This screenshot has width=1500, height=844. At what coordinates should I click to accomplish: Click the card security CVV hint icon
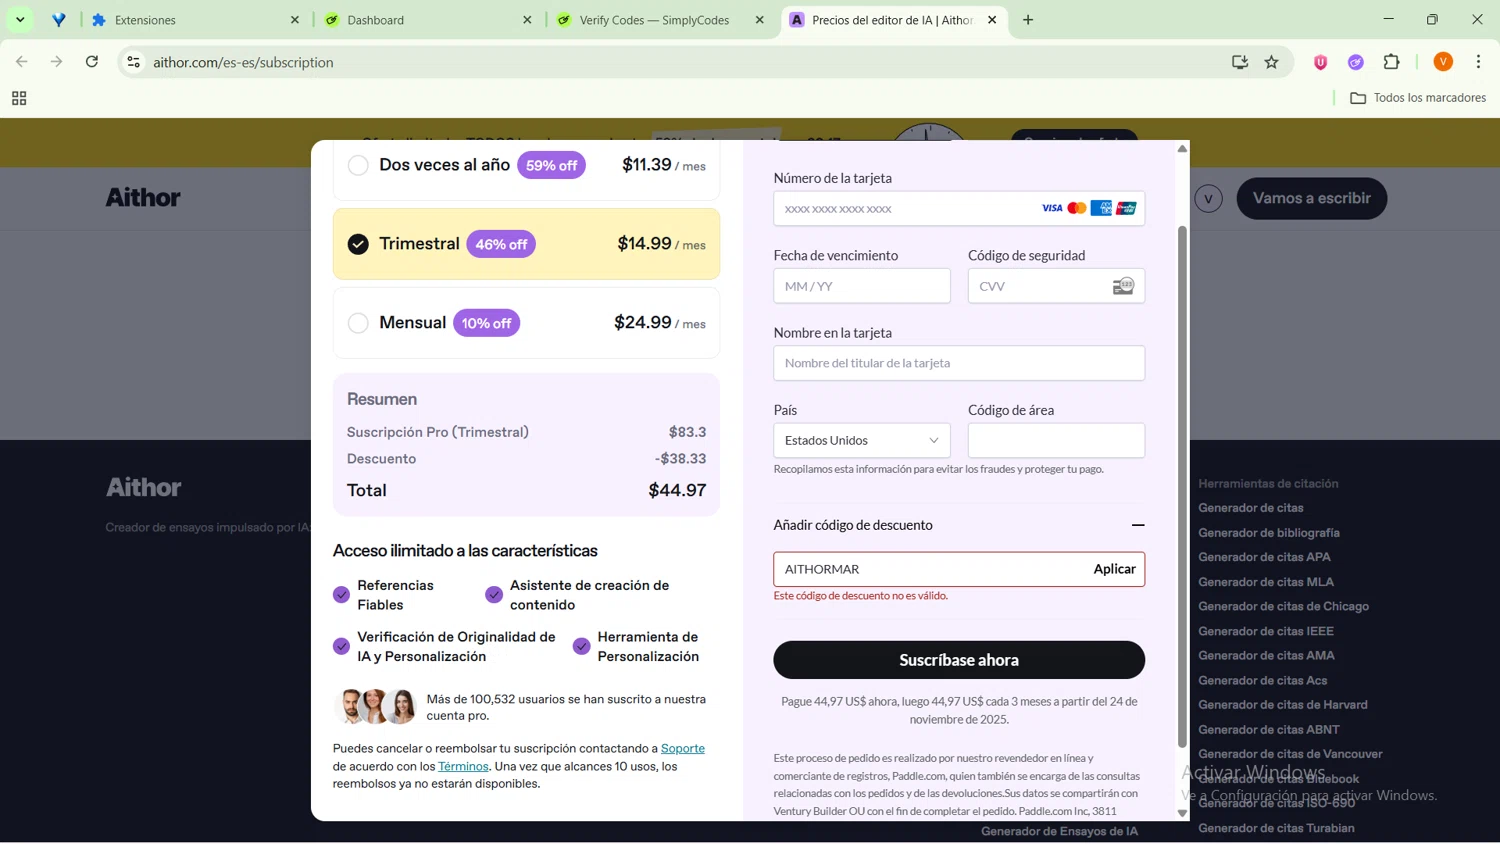click(1123, 286)
